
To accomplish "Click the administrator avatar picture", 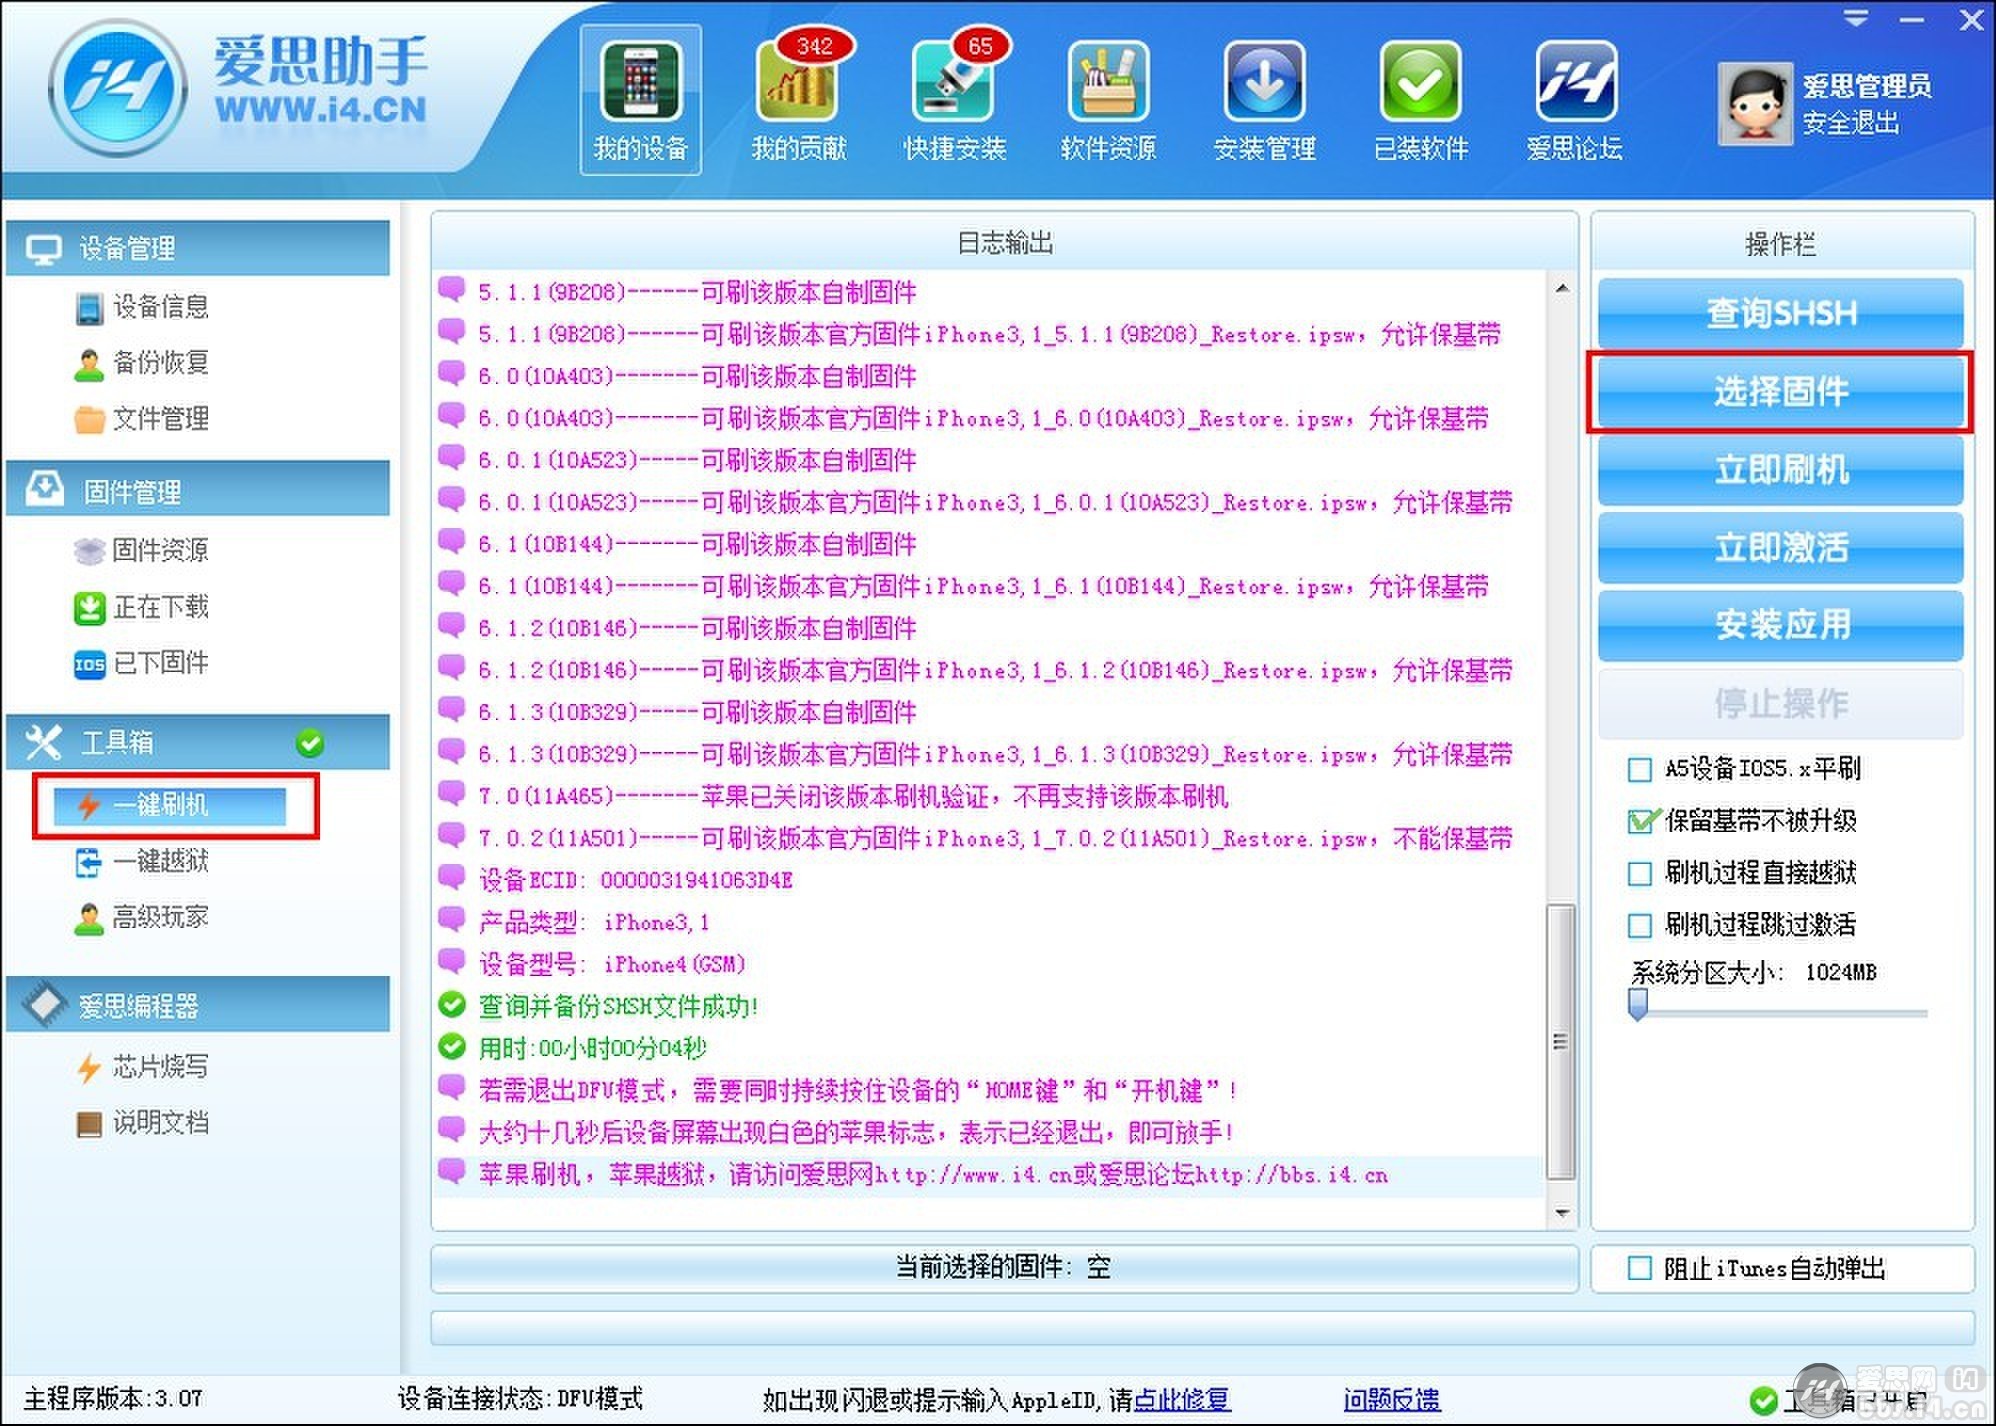I will [1754, 104].
